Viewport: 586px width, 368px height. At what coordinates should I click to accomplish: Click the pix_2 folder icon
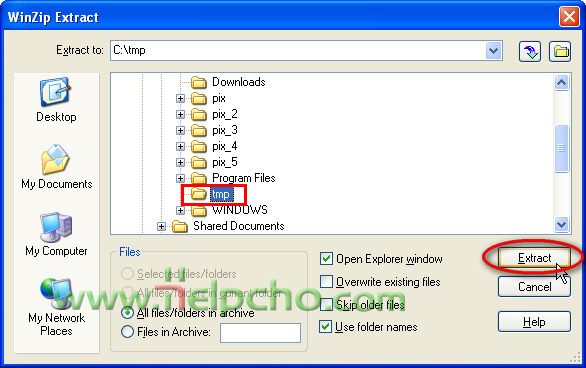tap(199, 114)
